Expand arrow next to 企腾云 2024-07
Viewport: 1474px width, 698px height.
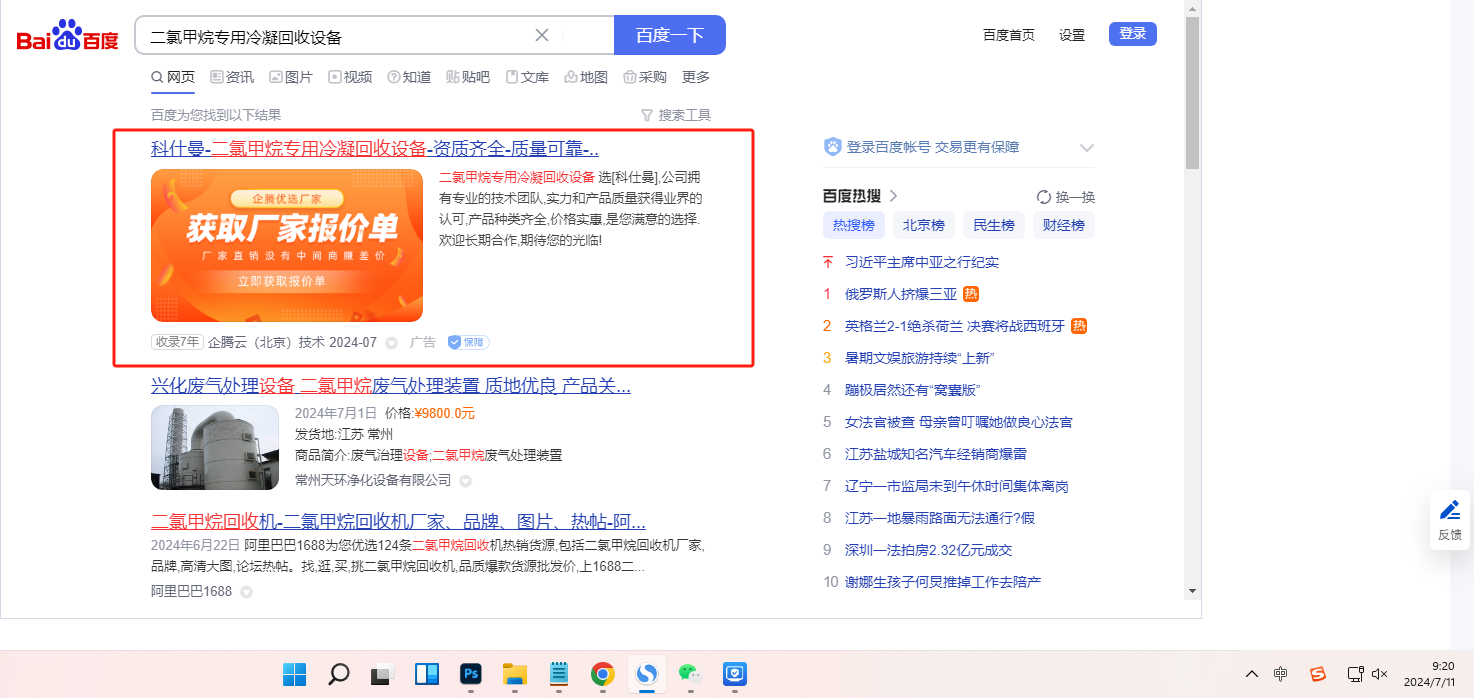tap(392, 343)
